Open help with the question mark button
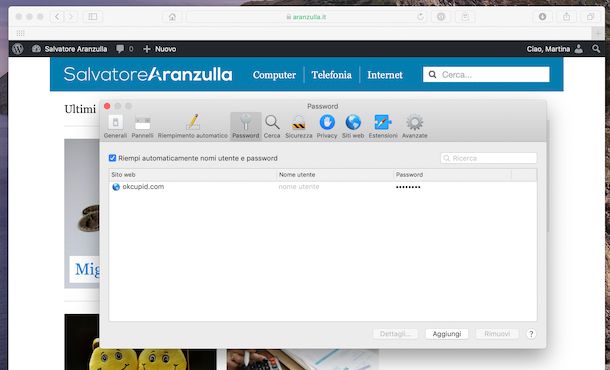Viewport: 610px width, 370px height. pos(531,334)
